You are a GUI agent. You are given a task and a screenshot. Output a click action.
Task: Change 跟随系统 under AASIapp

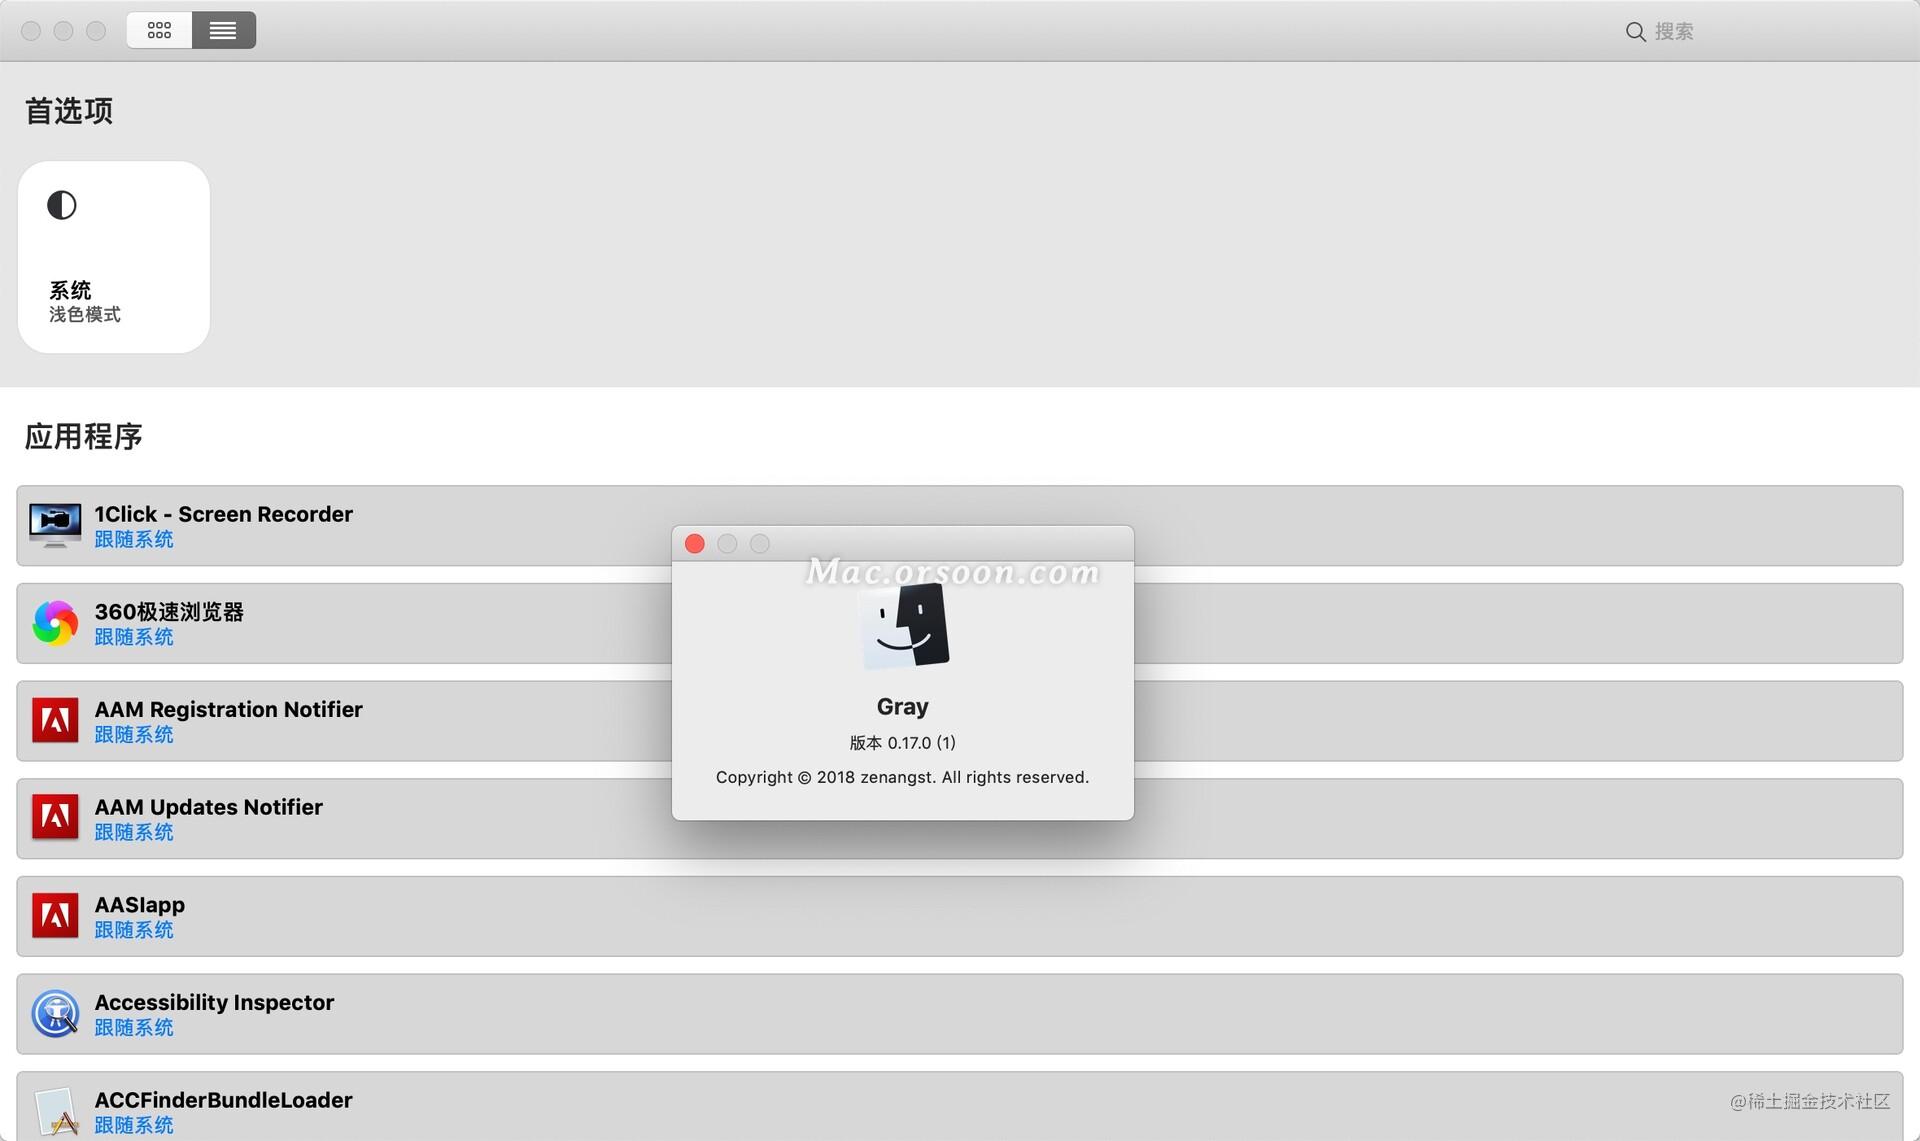click(x=134, y=930)
